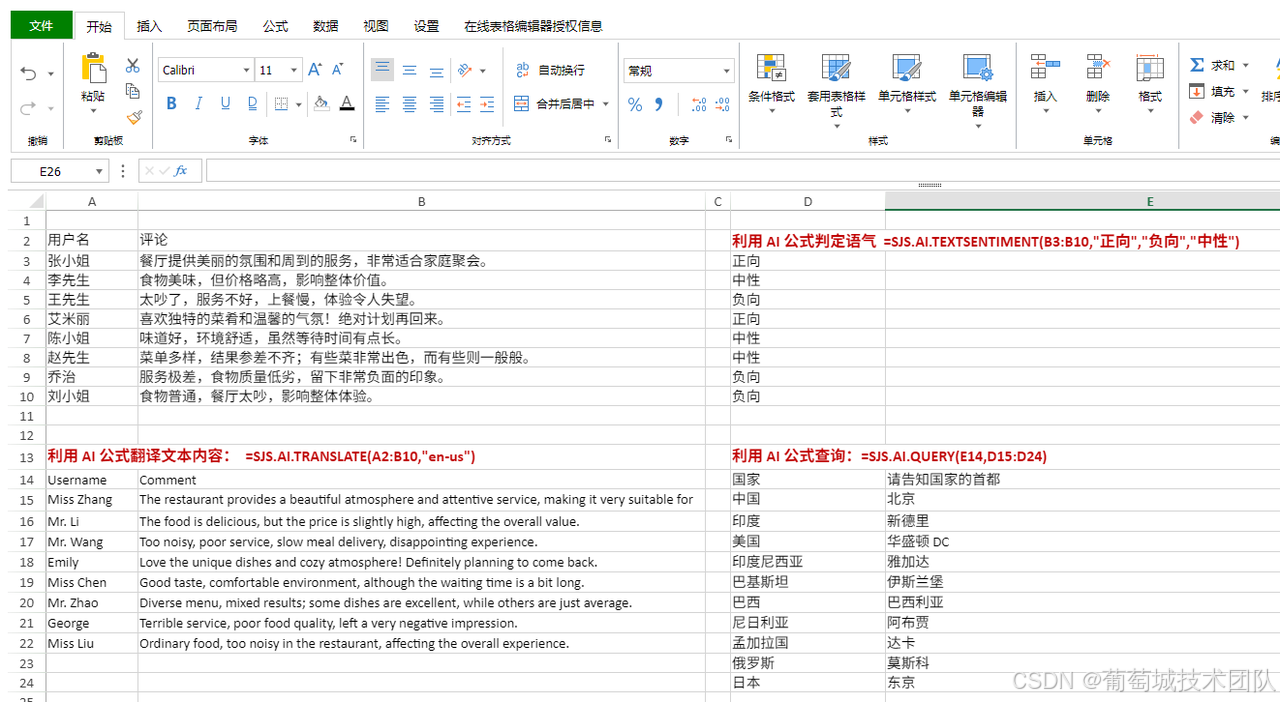
Task: Open the 常规 number format dropdown
Action: (726, 71)
